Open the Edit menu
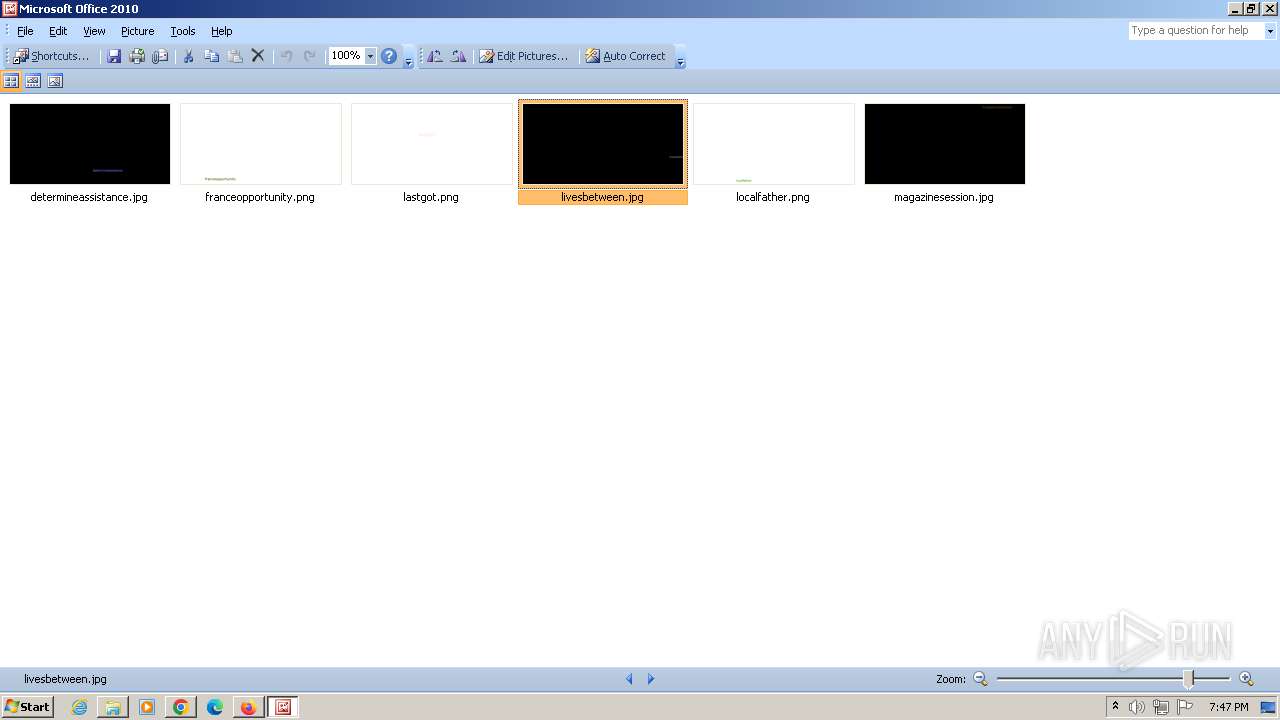Image resolution: width=1280 pixels, height=720 pixels. (58, 31)
